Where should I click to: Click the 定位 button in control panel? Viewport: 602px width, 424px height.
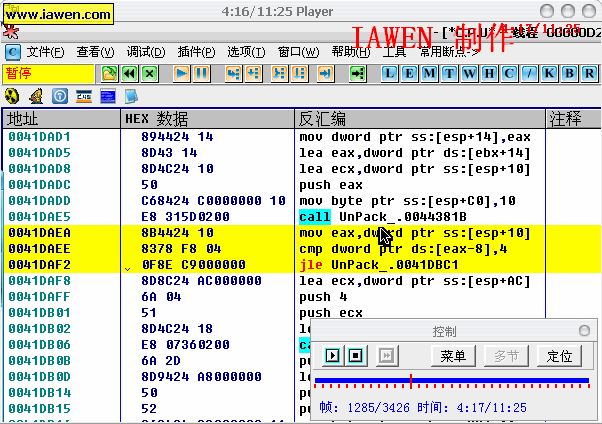pyautogui.click(x=560, y=356)
